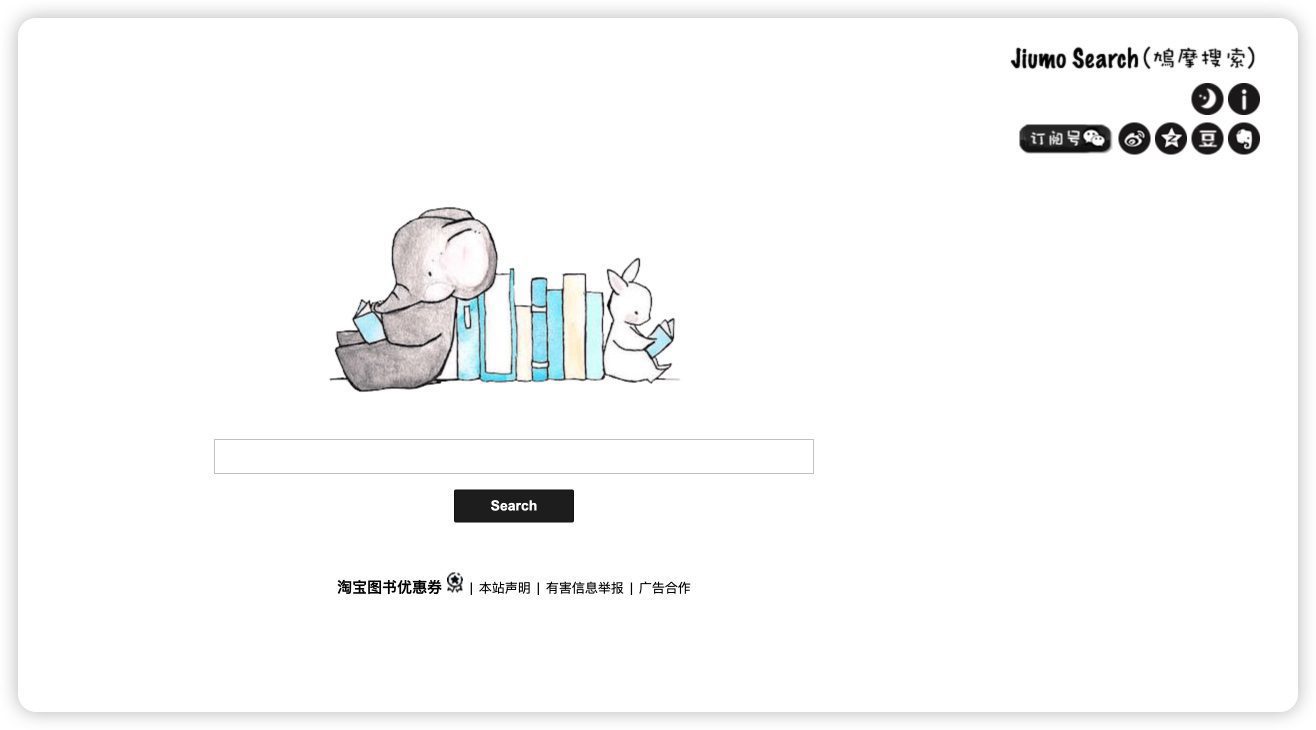Click the open book held by the elephant
1316x730 pixels.
(367, 322)
